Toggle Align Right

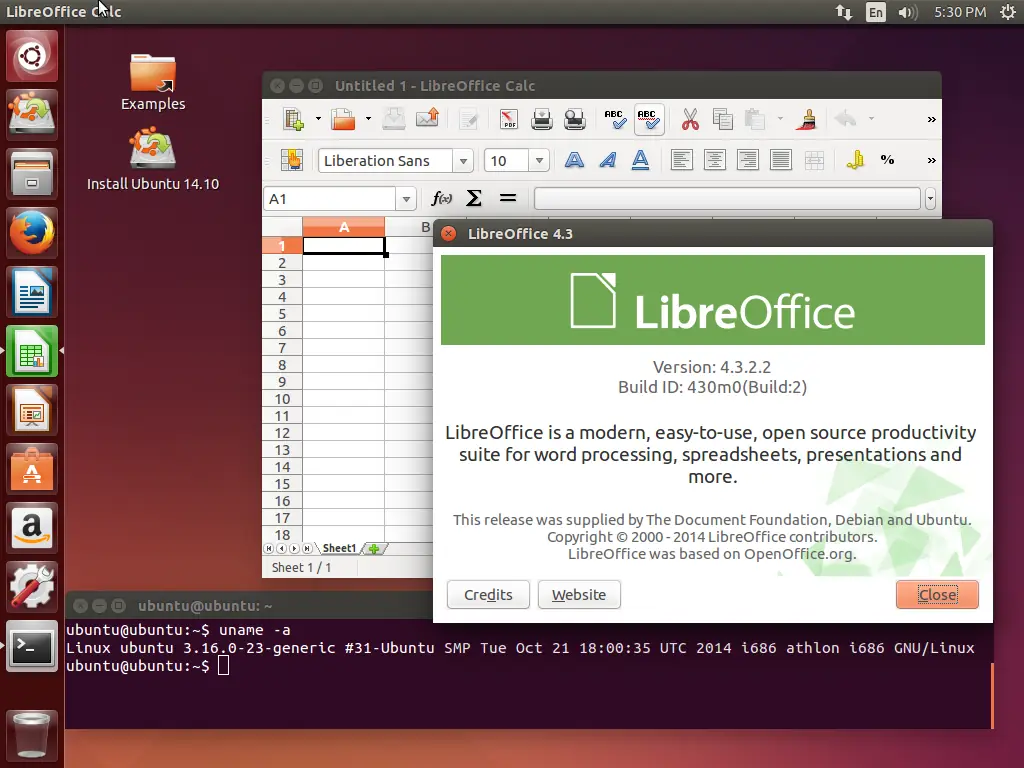point(748,160)
